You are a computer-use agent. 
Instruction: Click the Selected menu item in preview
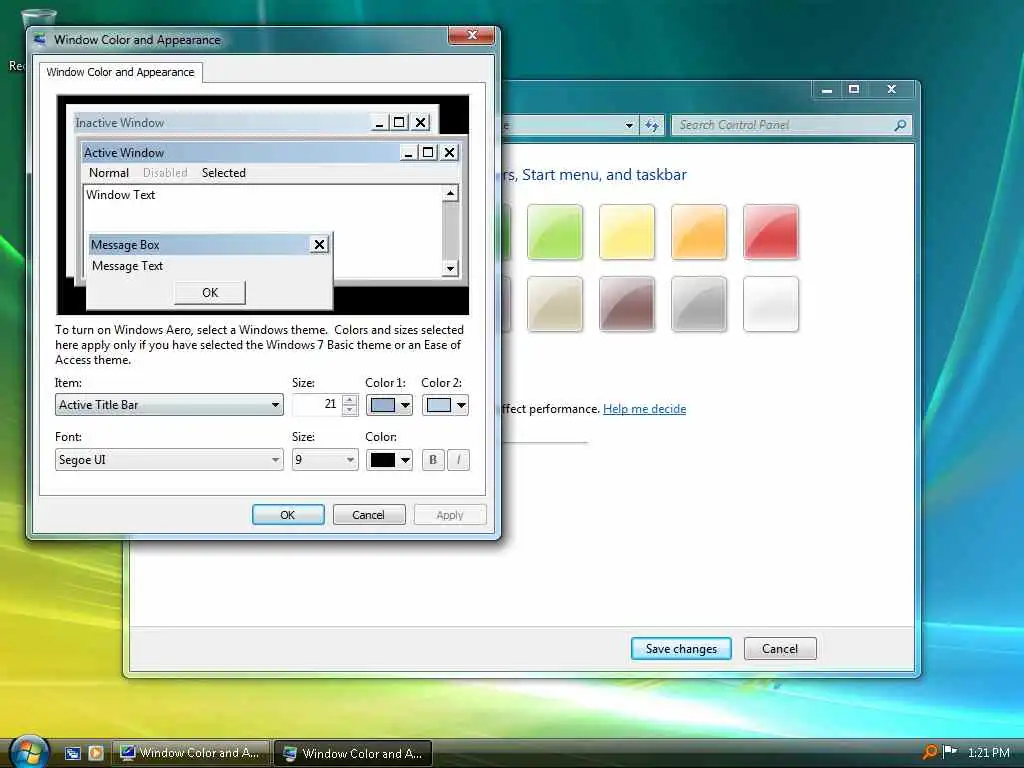pos(224,172)
